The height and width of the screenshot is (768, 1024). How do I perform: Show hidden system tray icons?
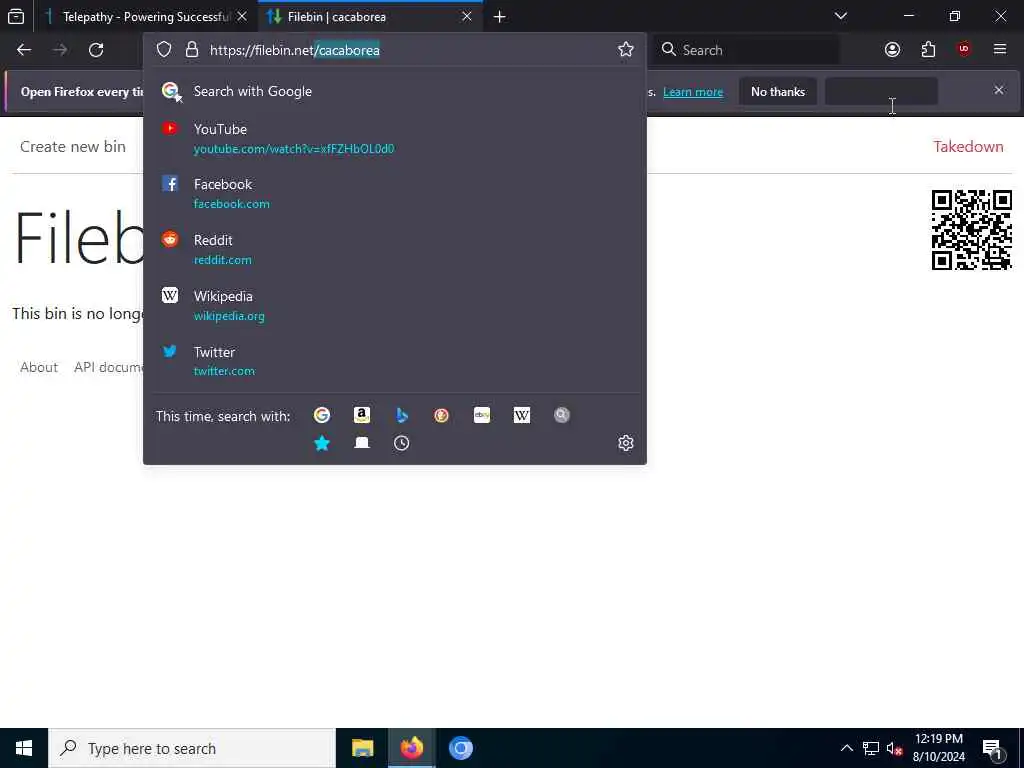coord(846,748)
